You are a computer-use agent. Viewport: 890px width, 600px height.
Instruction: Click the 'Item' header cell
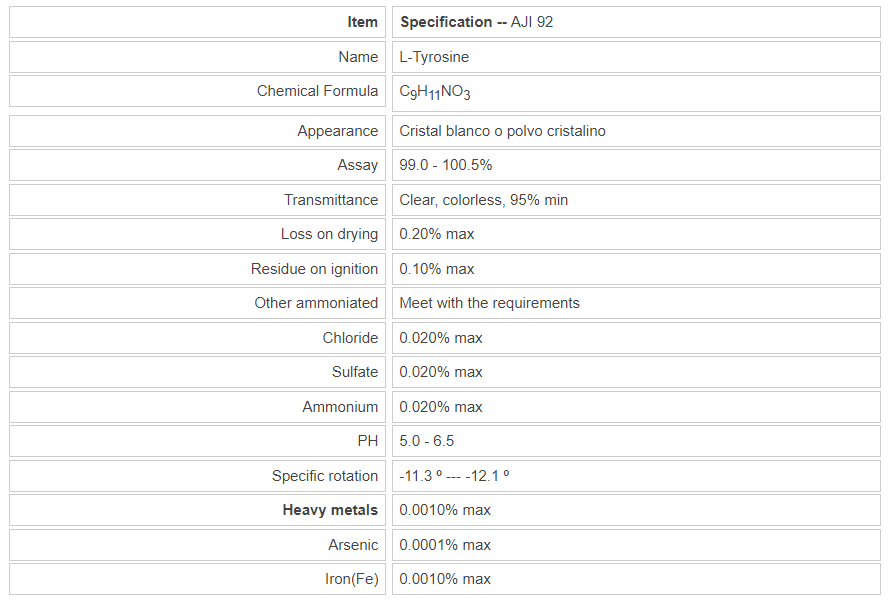pos(363,22)
